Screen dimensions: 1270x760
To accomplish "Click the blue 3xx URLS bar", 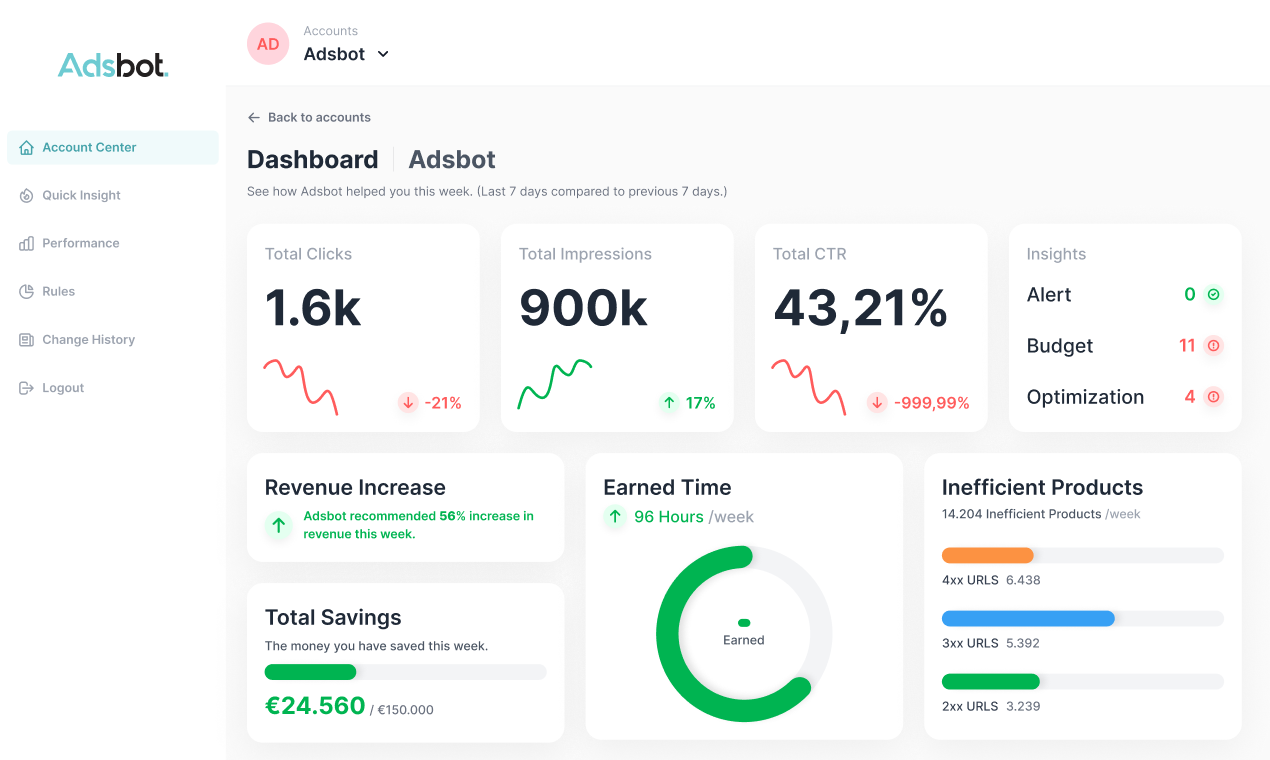I will (x=1028, y=618).
